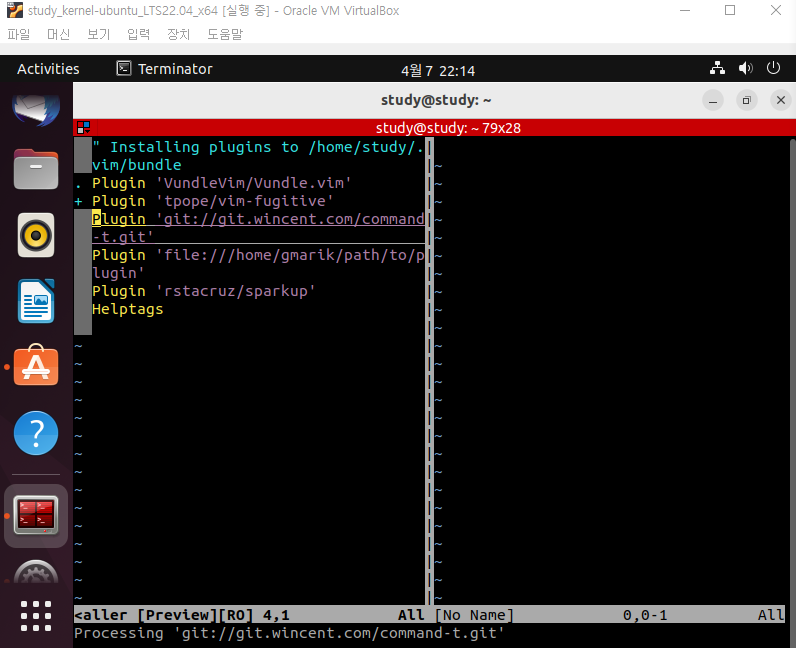Click the Terminator terminal grouping icon

[84, 127]
